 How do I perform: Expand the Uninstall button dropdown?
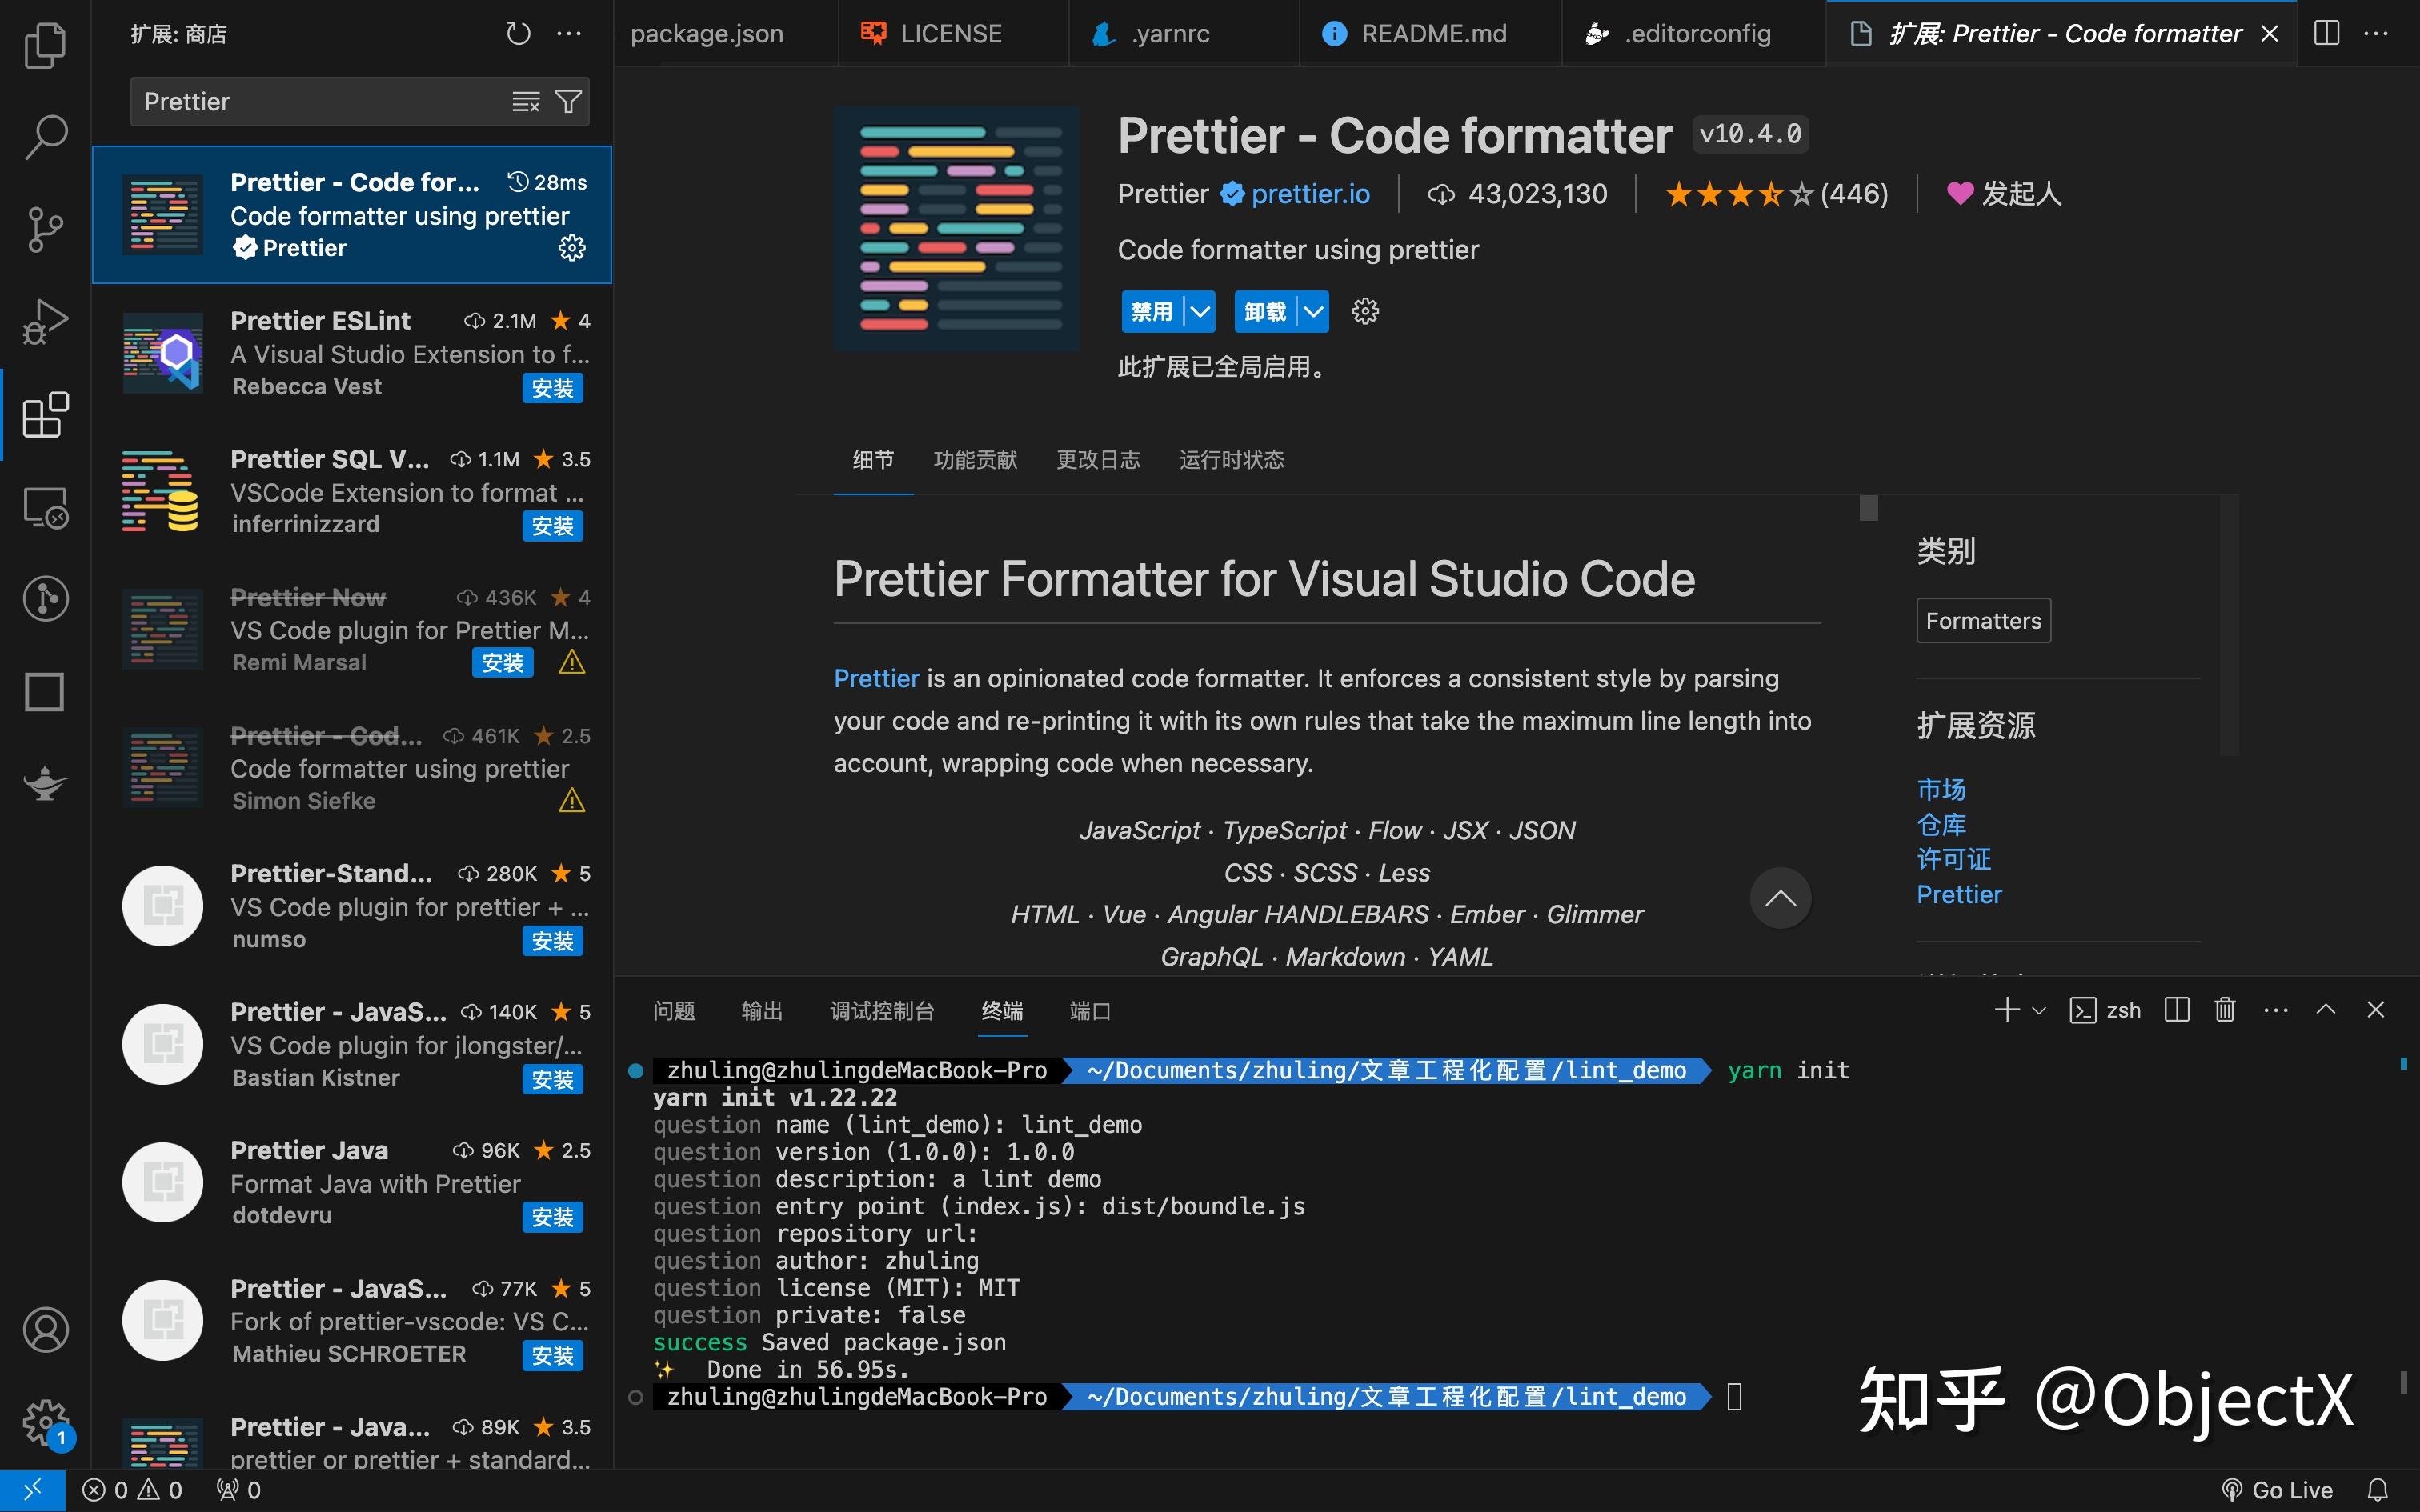1313,312
